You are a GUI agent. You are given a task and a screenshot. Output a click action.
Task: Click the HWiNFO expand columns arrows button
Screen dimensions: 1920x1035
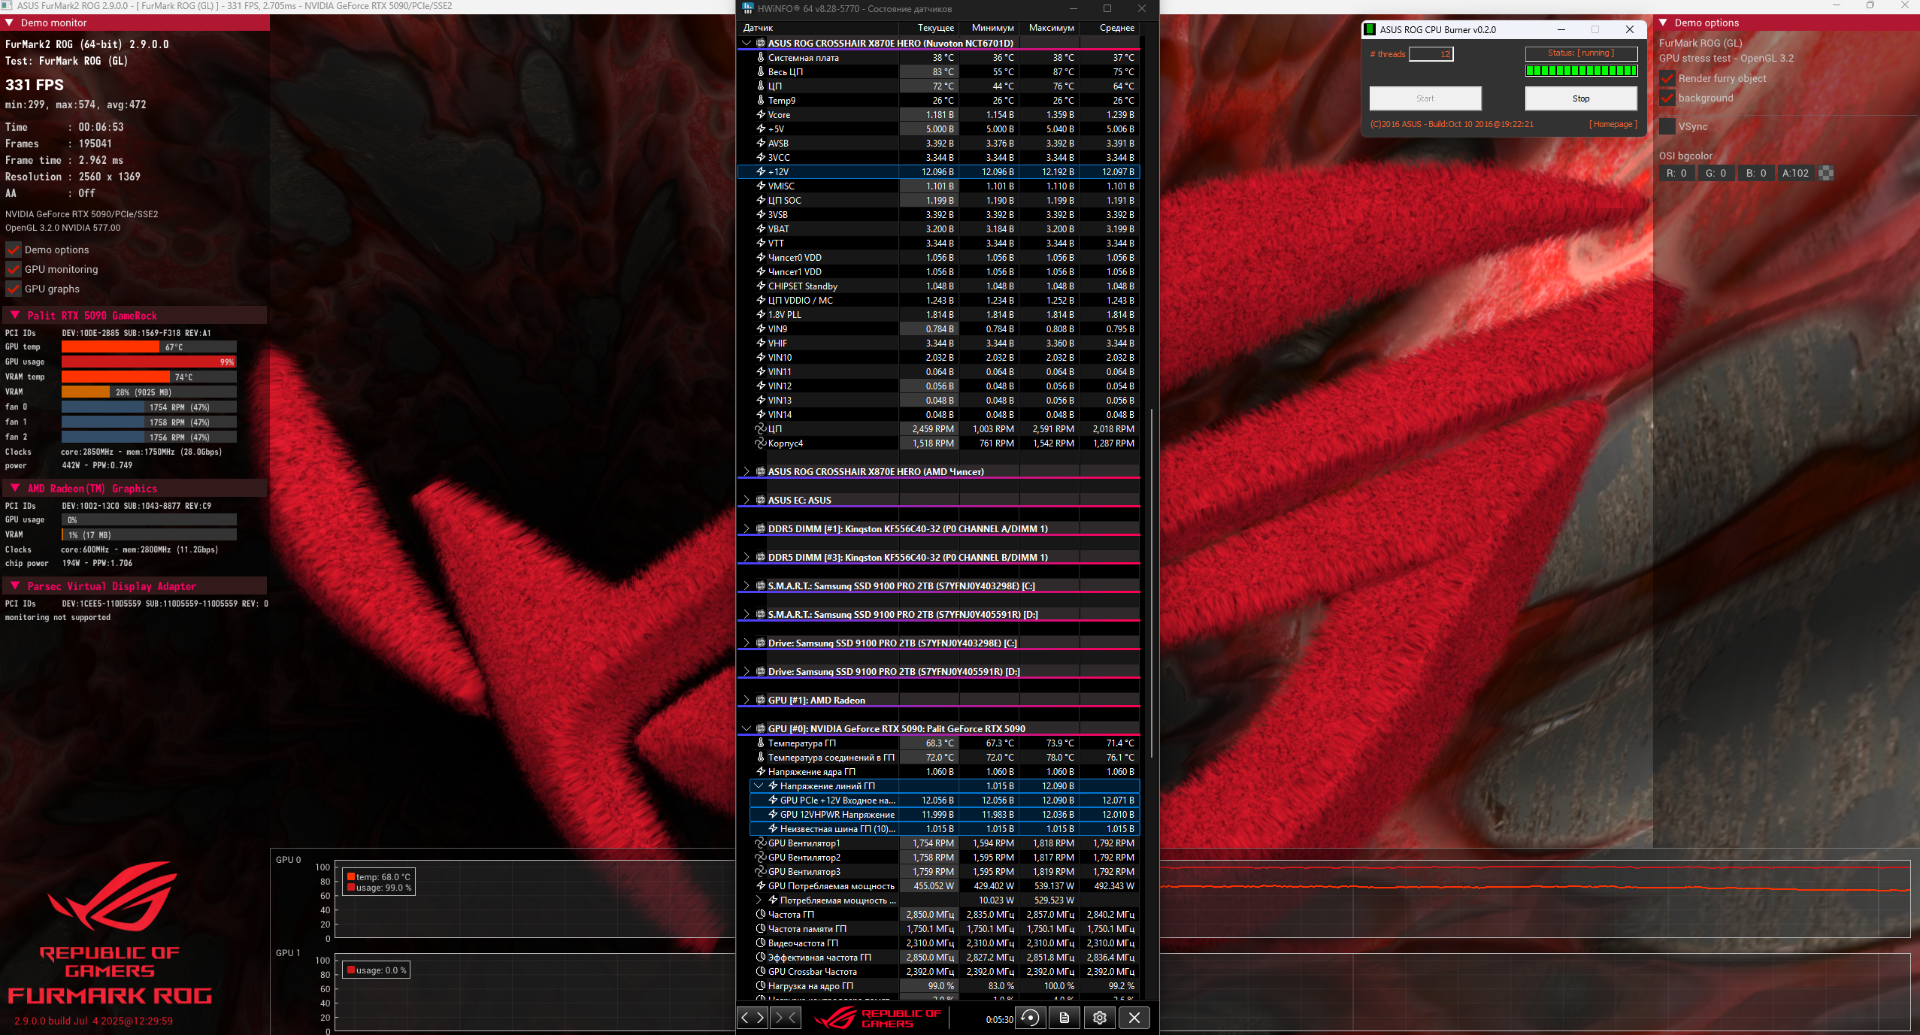coord(751,1017)
